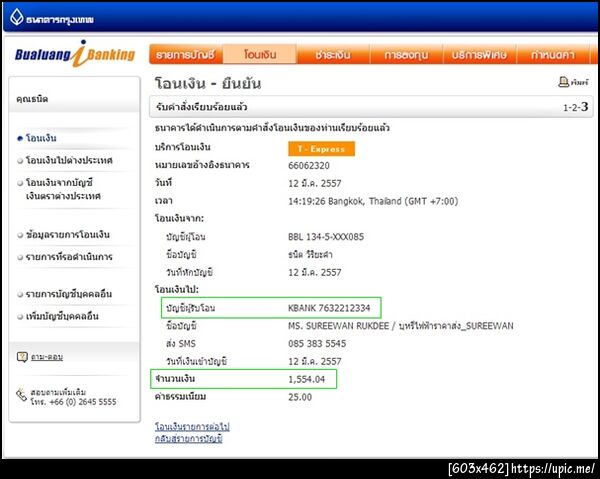Click the พิมพ์ print label
Image resolution: width=600 pixels, height=479 pixels.
click(x=579, y=82)
